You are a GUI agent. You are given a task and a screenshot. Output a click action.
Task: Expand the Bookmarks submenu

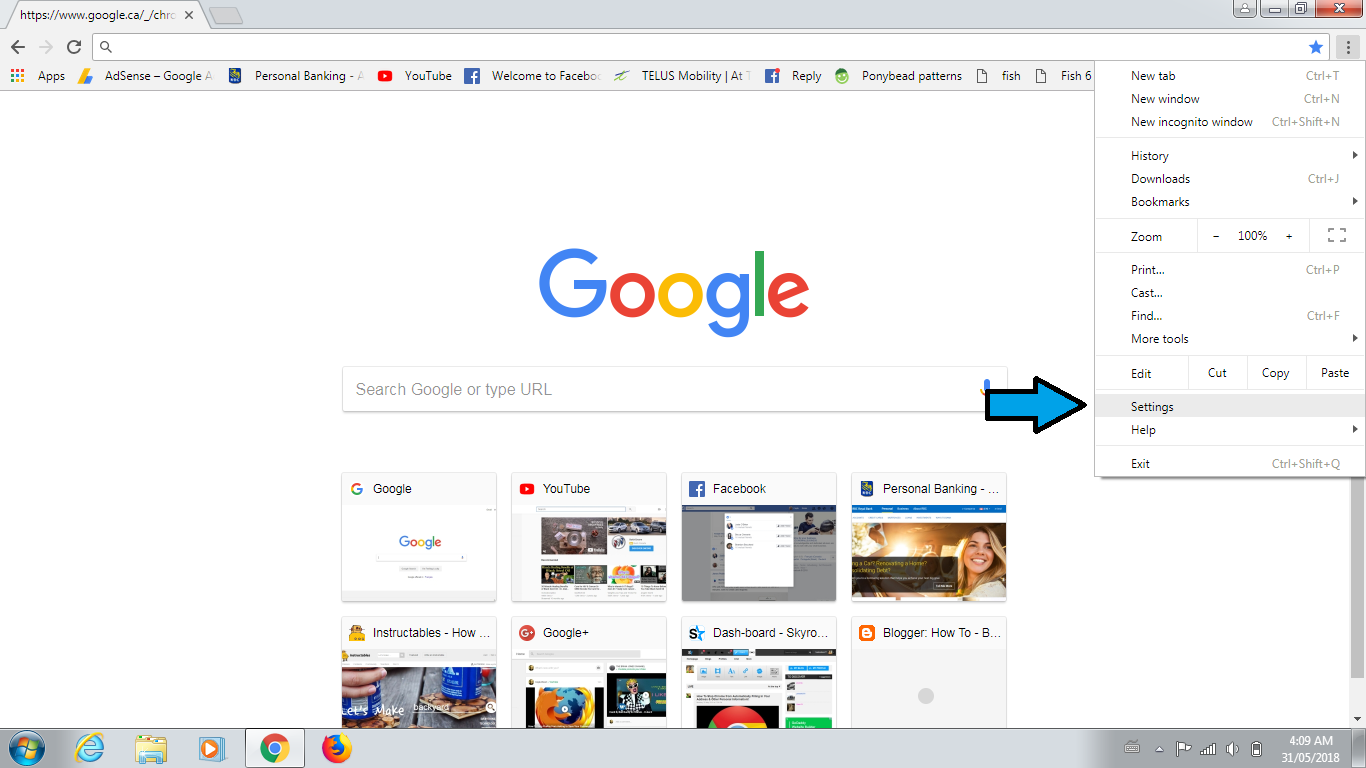(1230, 202)
